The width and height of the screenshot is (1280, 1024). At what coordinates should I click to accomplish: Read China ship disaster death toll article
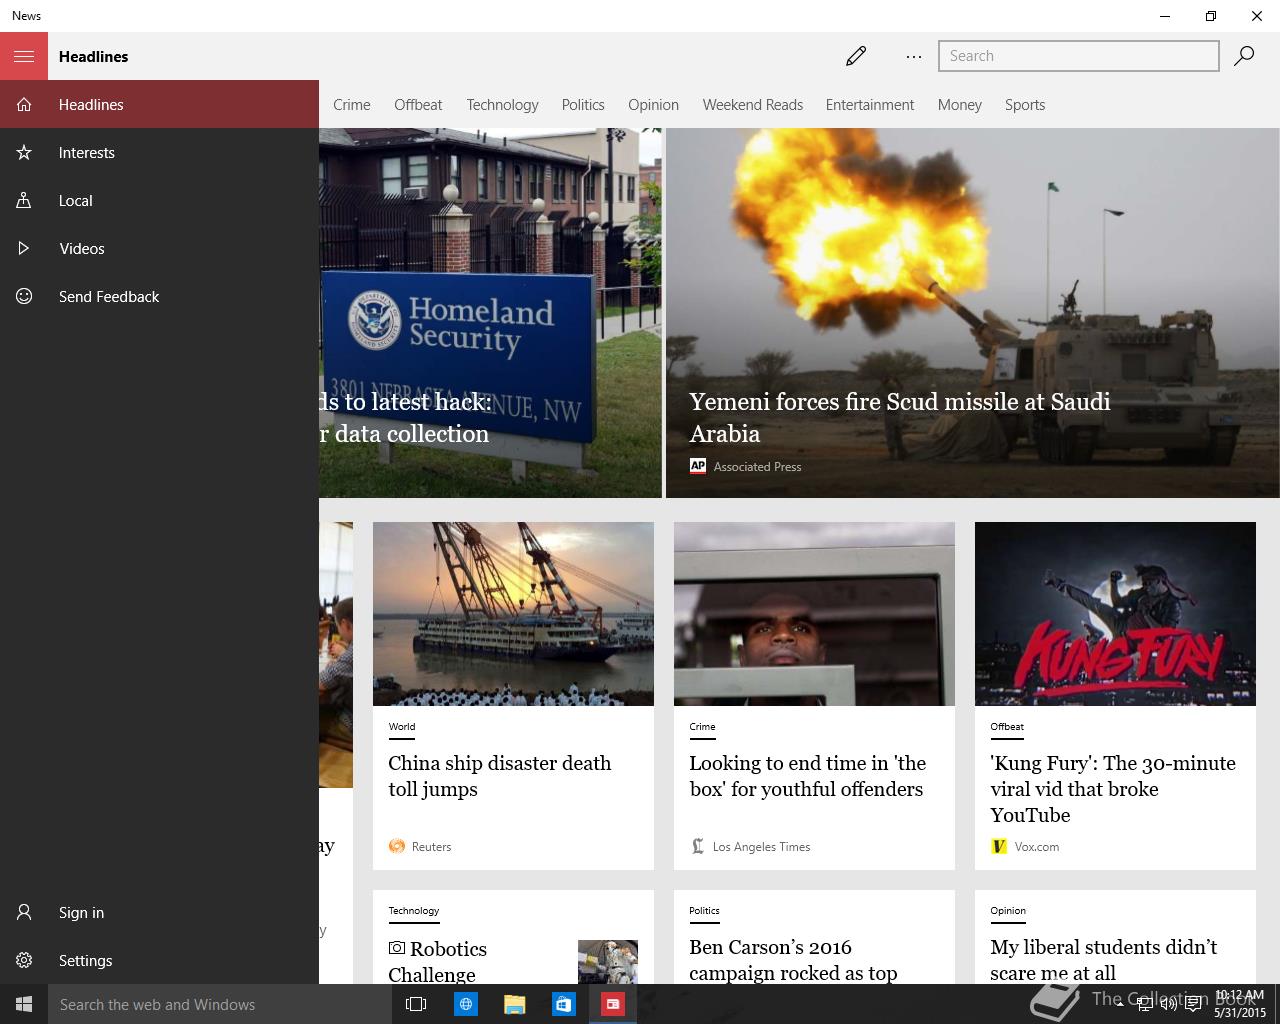point(499,776)
